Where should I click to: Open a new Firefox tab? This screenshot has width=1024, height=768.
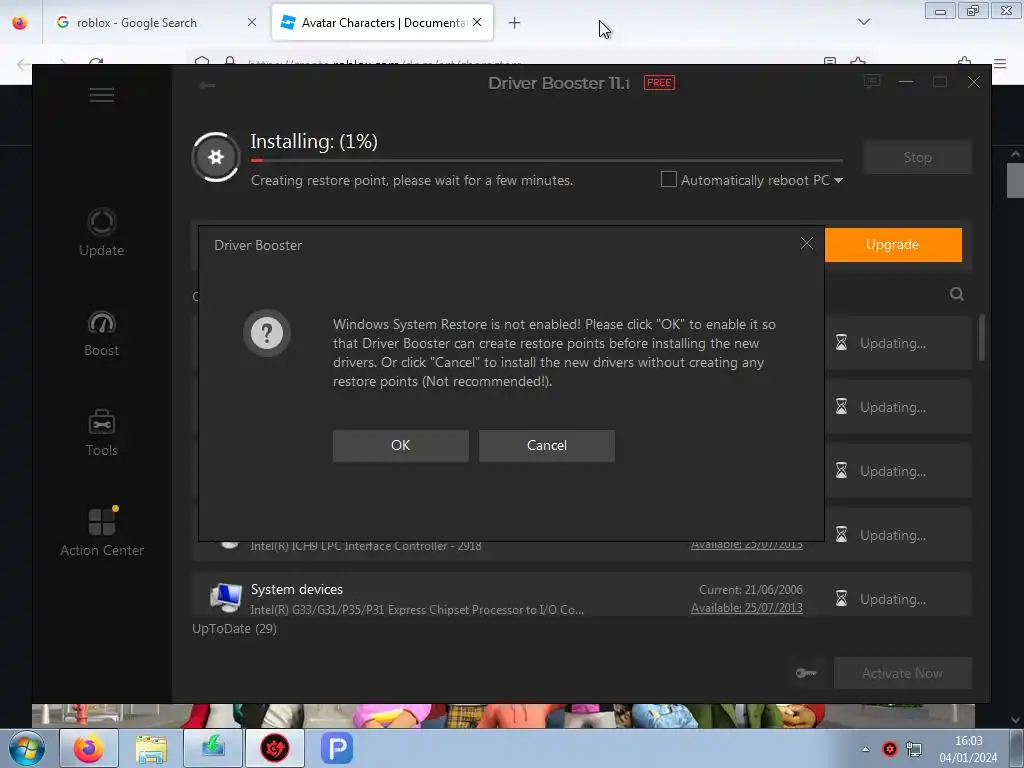pos(515,23)
